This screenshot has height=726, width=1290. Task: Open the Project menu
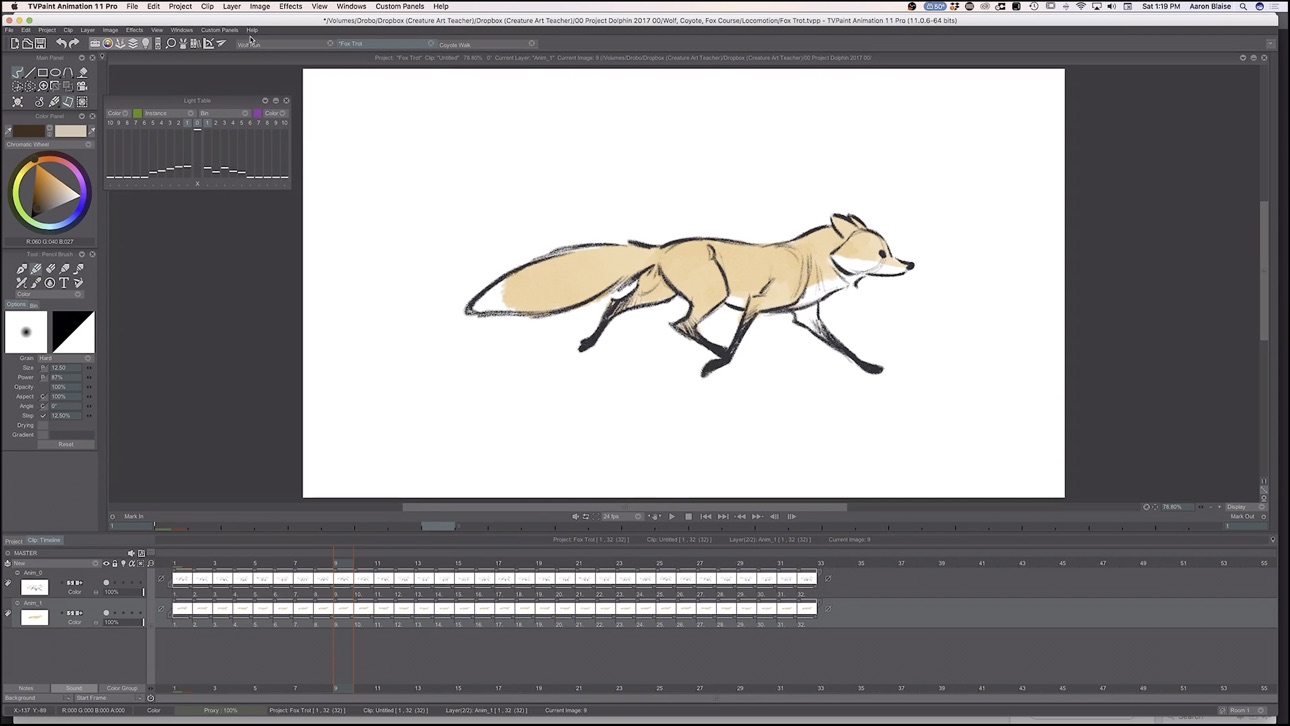(180, 6)
